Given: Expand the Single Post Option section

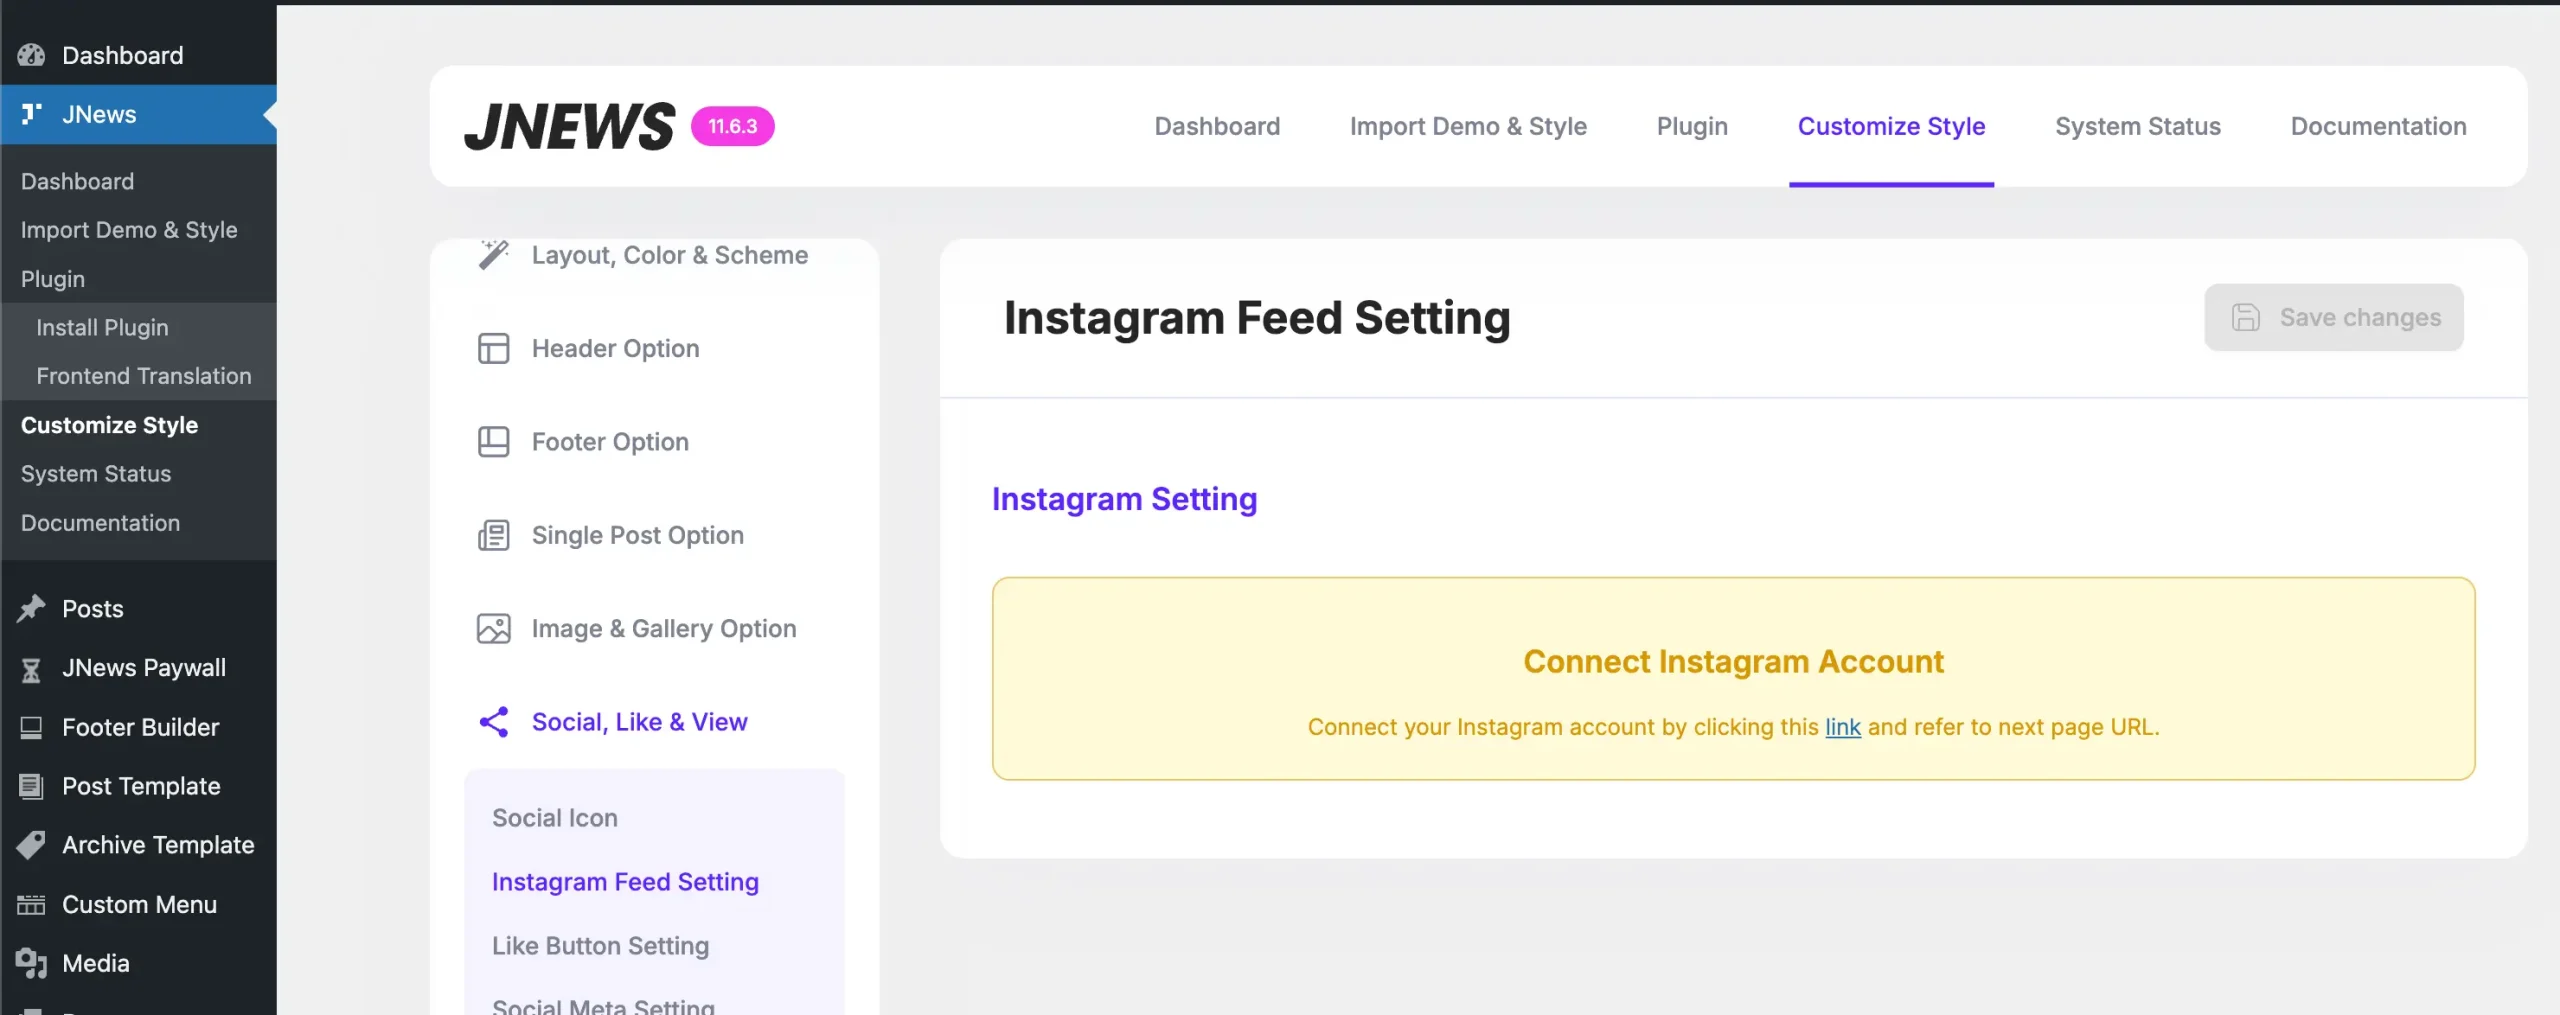Looking at the screenshot, I should [x=637, y=535].
